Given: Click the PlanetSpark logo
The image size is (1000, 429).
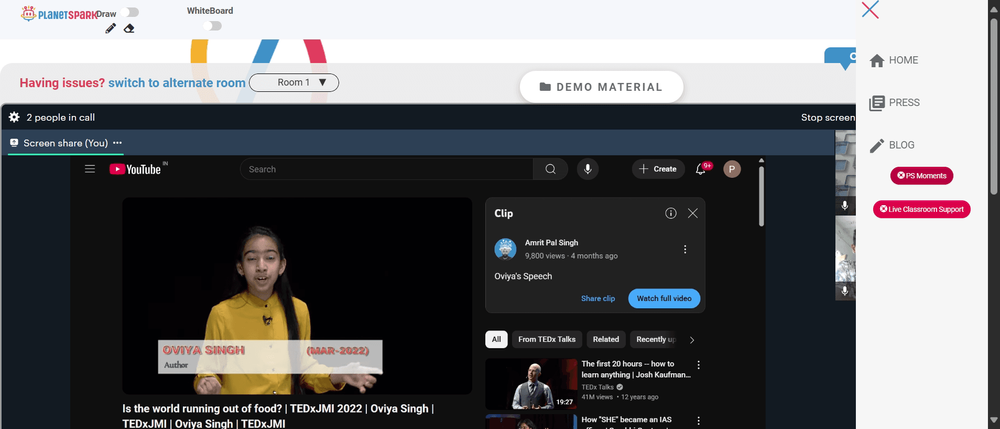Looking at the screenshot, I should click(58, 13).
